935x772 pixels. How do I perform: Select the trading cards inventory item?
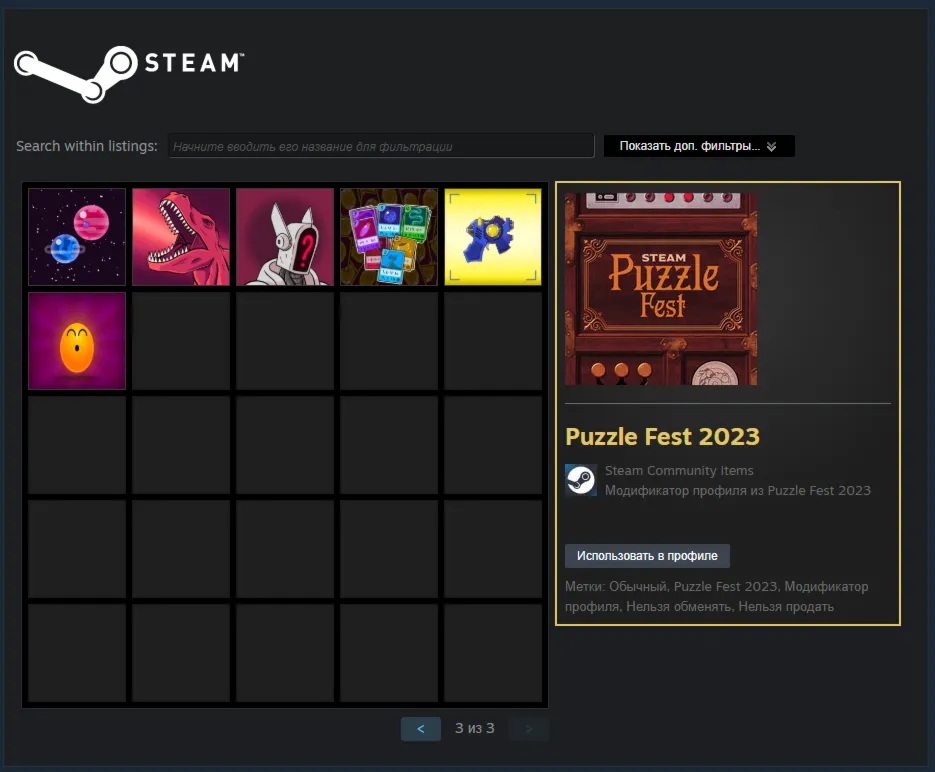point(389,237)
